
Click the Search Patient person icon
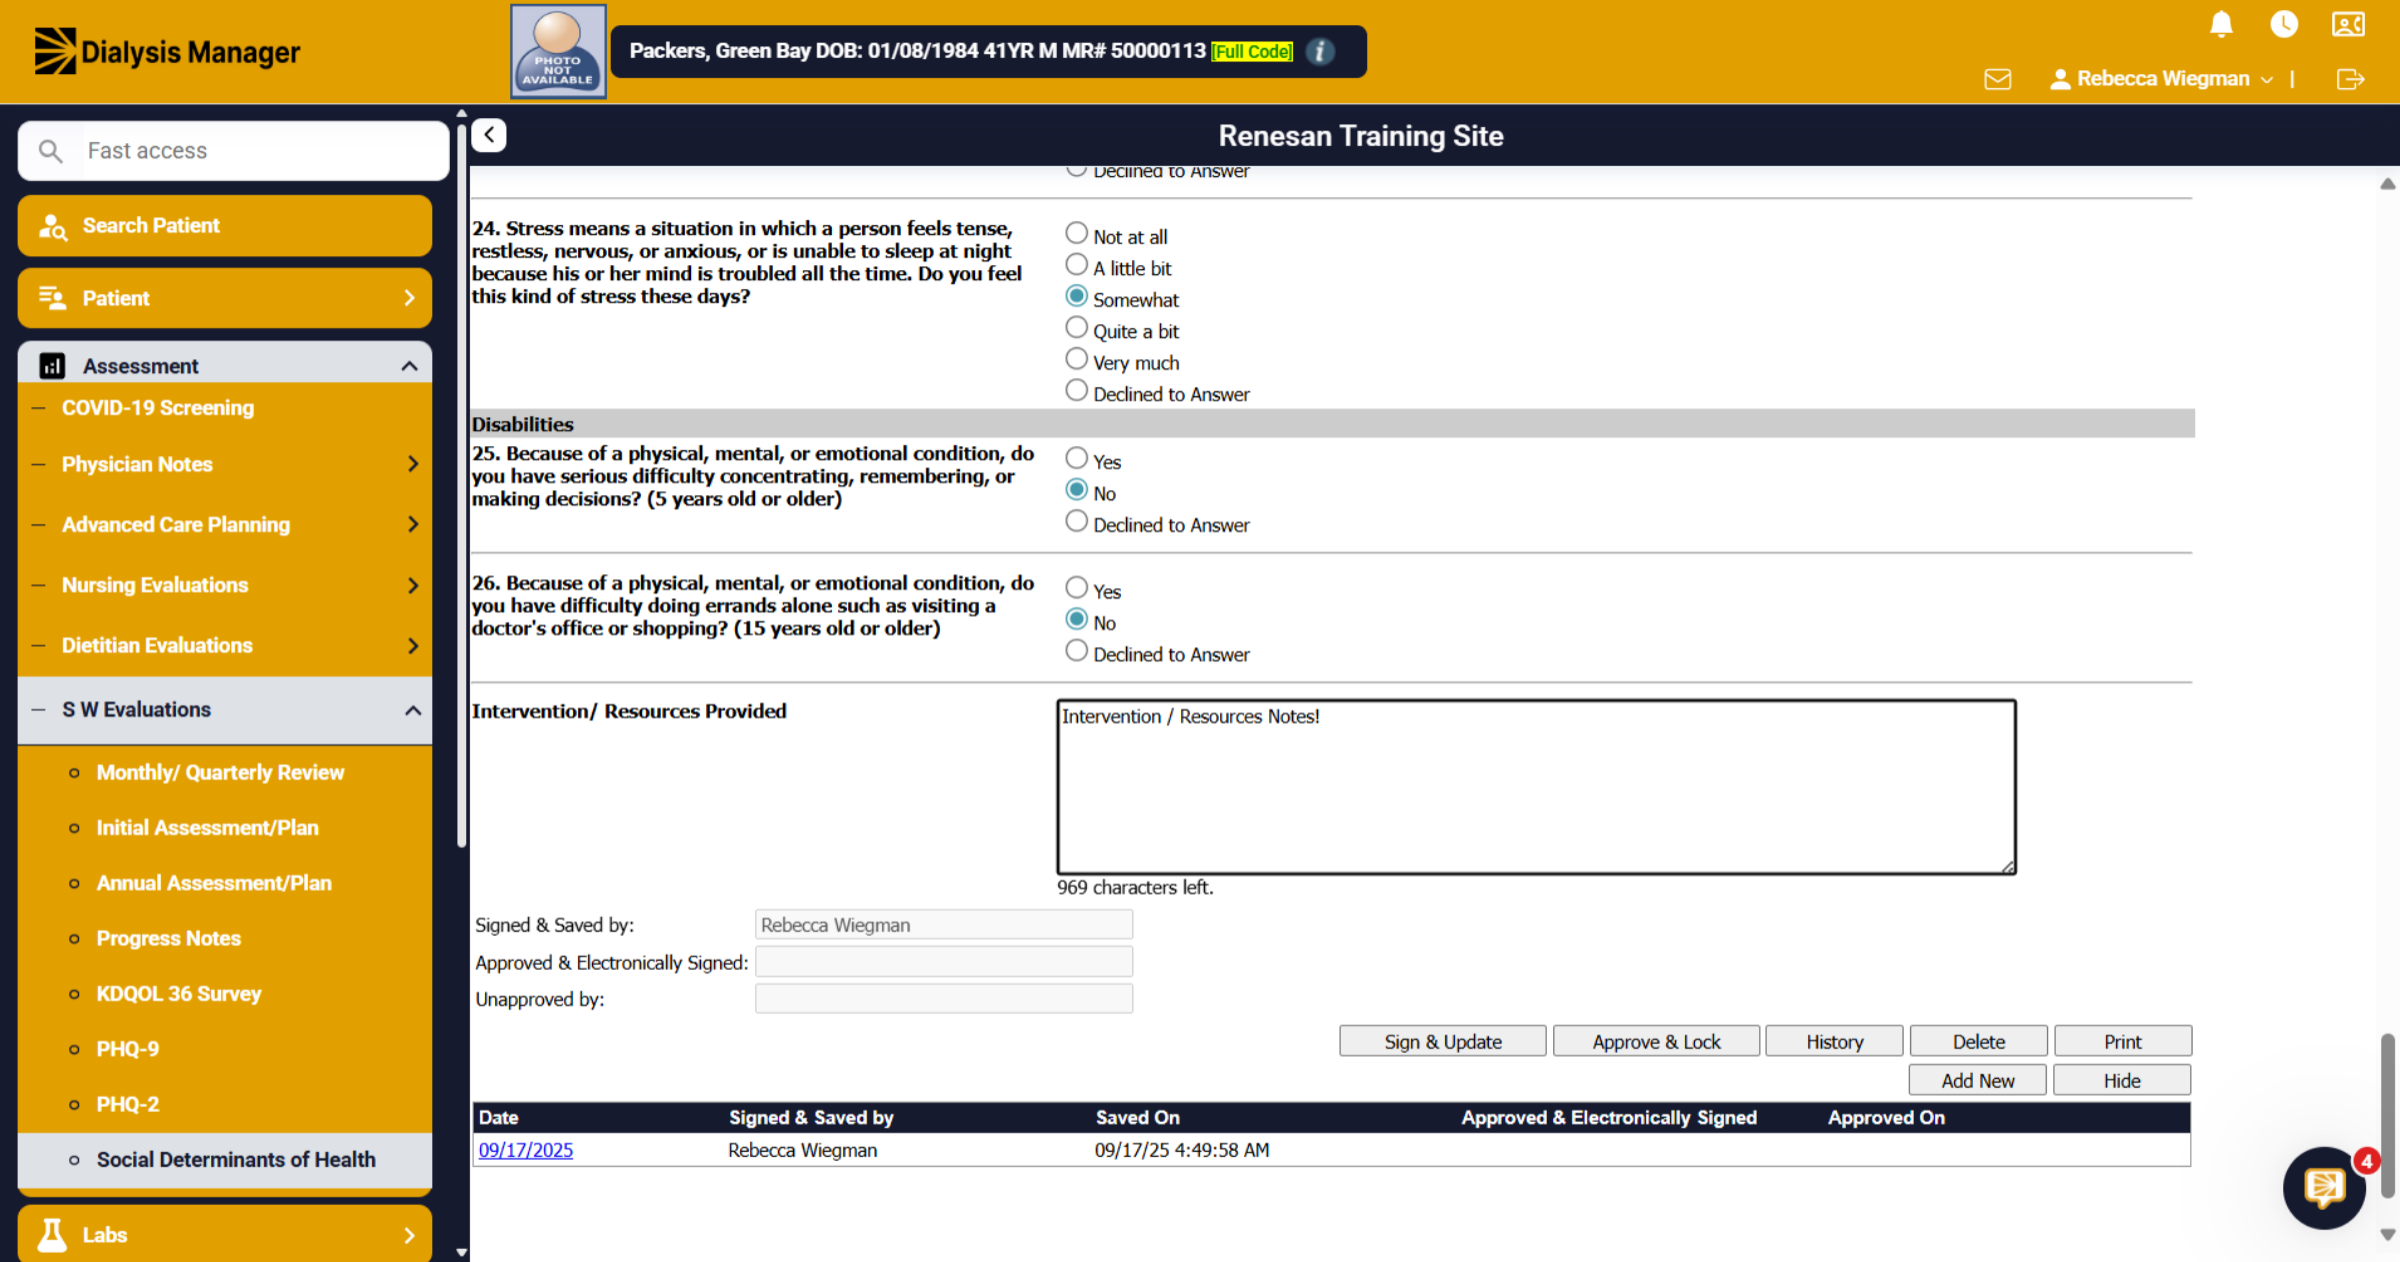52,227
